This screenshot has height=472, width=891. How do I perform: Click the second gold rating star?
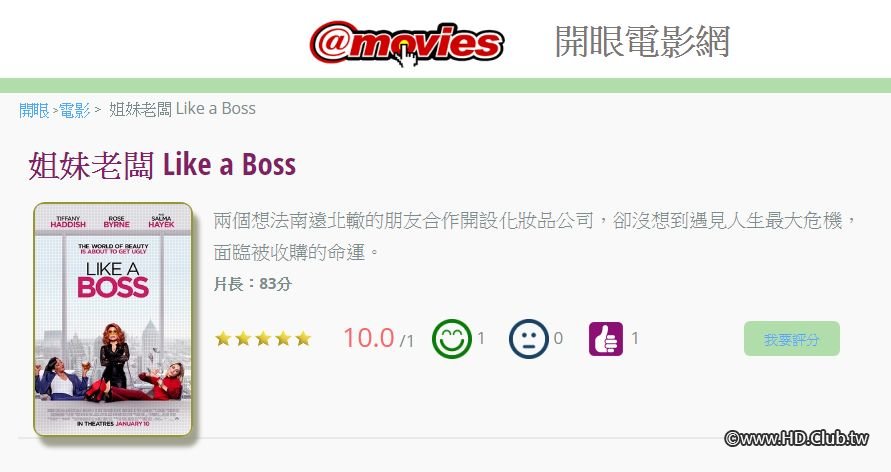(x=243, y=339)
